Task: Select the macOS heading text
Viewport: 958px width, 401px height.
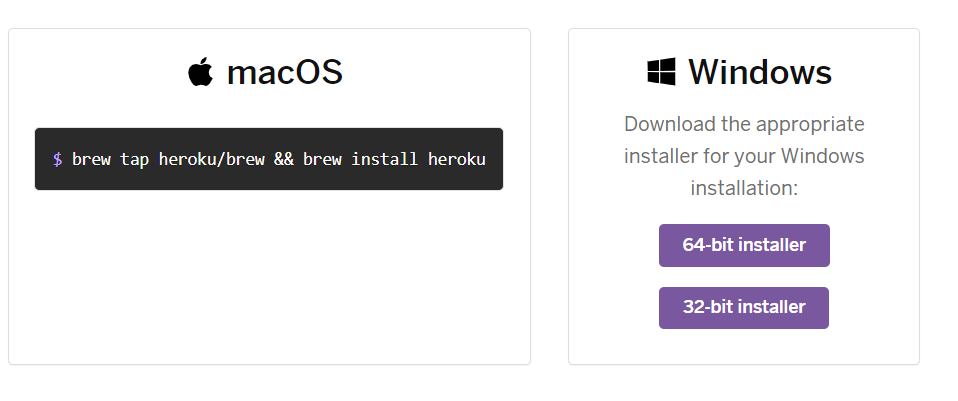Action: pyautogui.click(x=284, y=72)
